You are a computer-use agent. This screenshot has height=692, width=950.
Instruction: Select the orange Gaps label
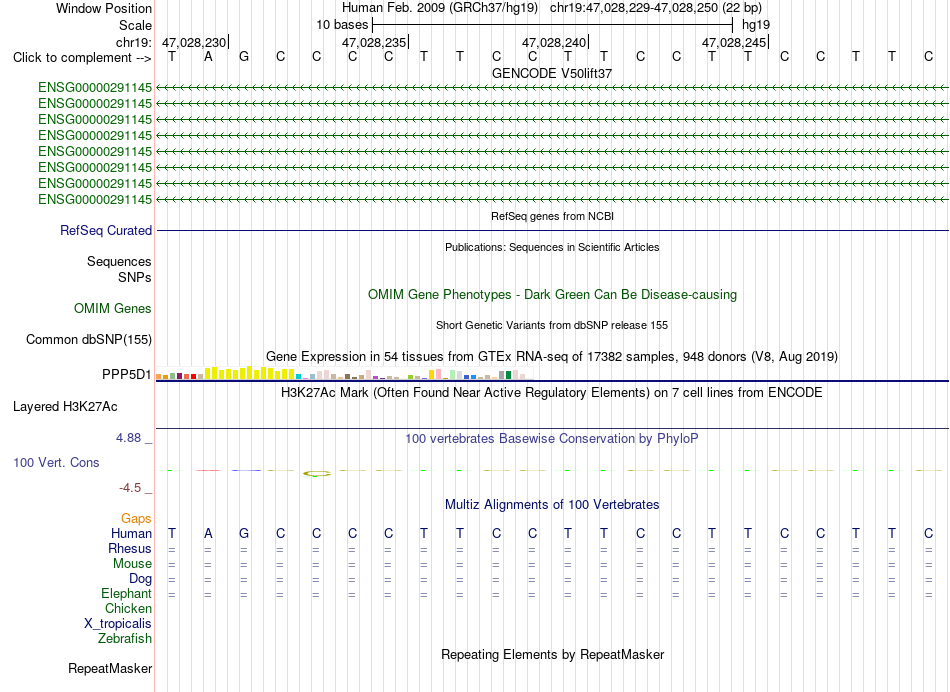click(x=136, y=519)
